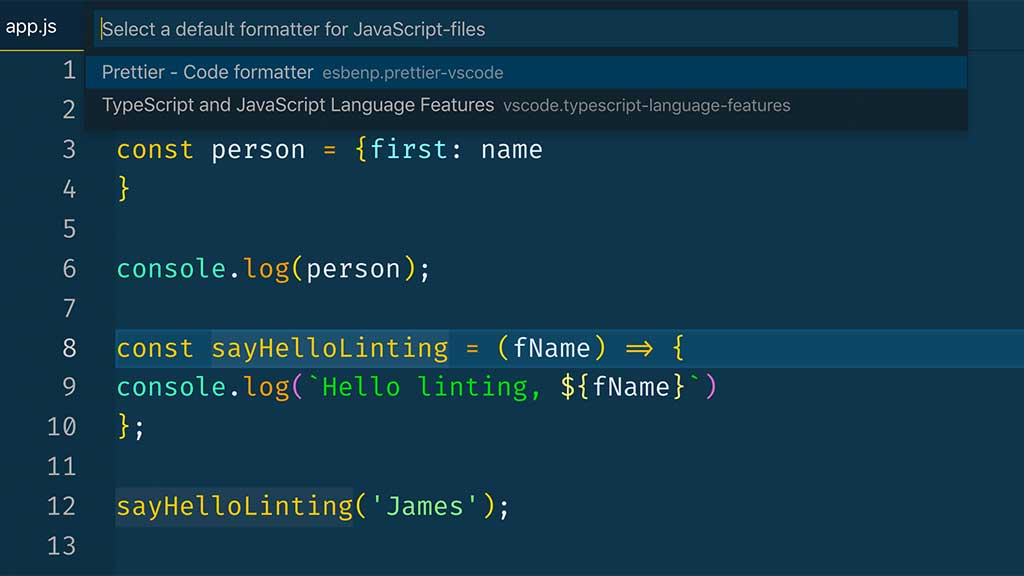Viewport: 1024px width, 576px height.
Task: Click the arrow function symbol on line 8
Action: (639, 349)
